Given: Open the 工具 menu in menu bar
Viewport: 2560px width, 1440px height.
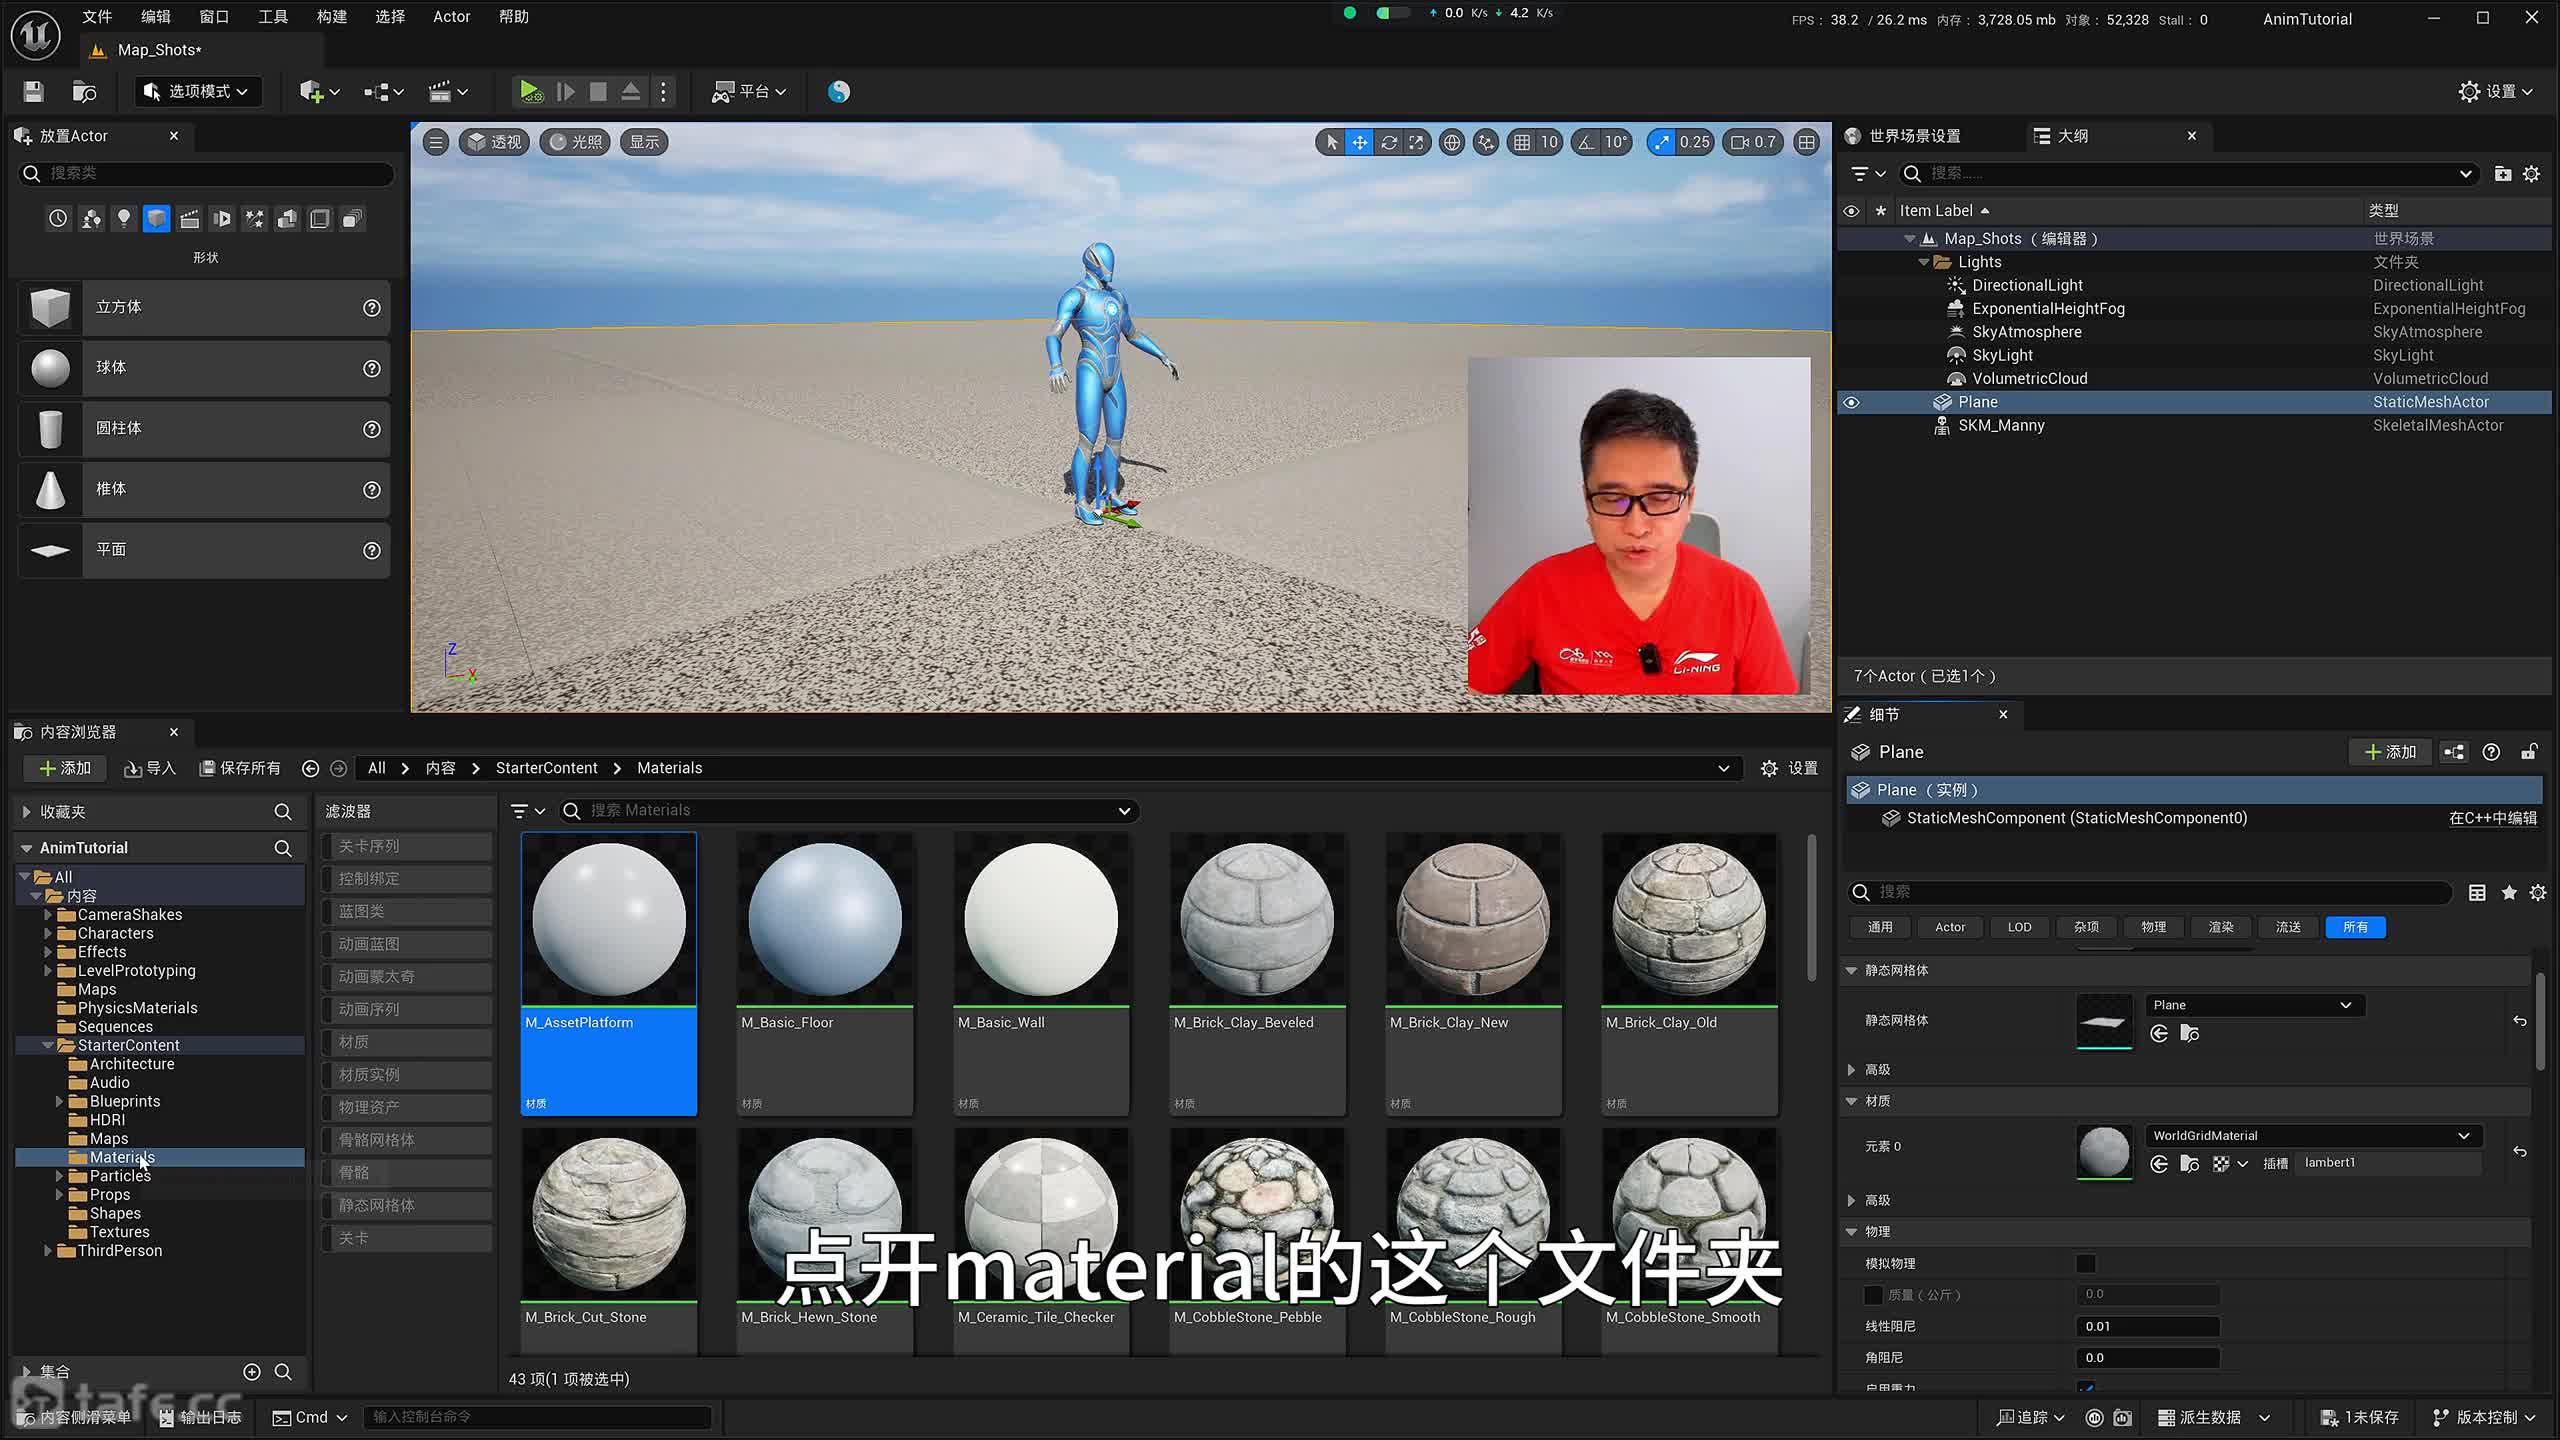Looking at the screenshot, I should coord(272,17).
